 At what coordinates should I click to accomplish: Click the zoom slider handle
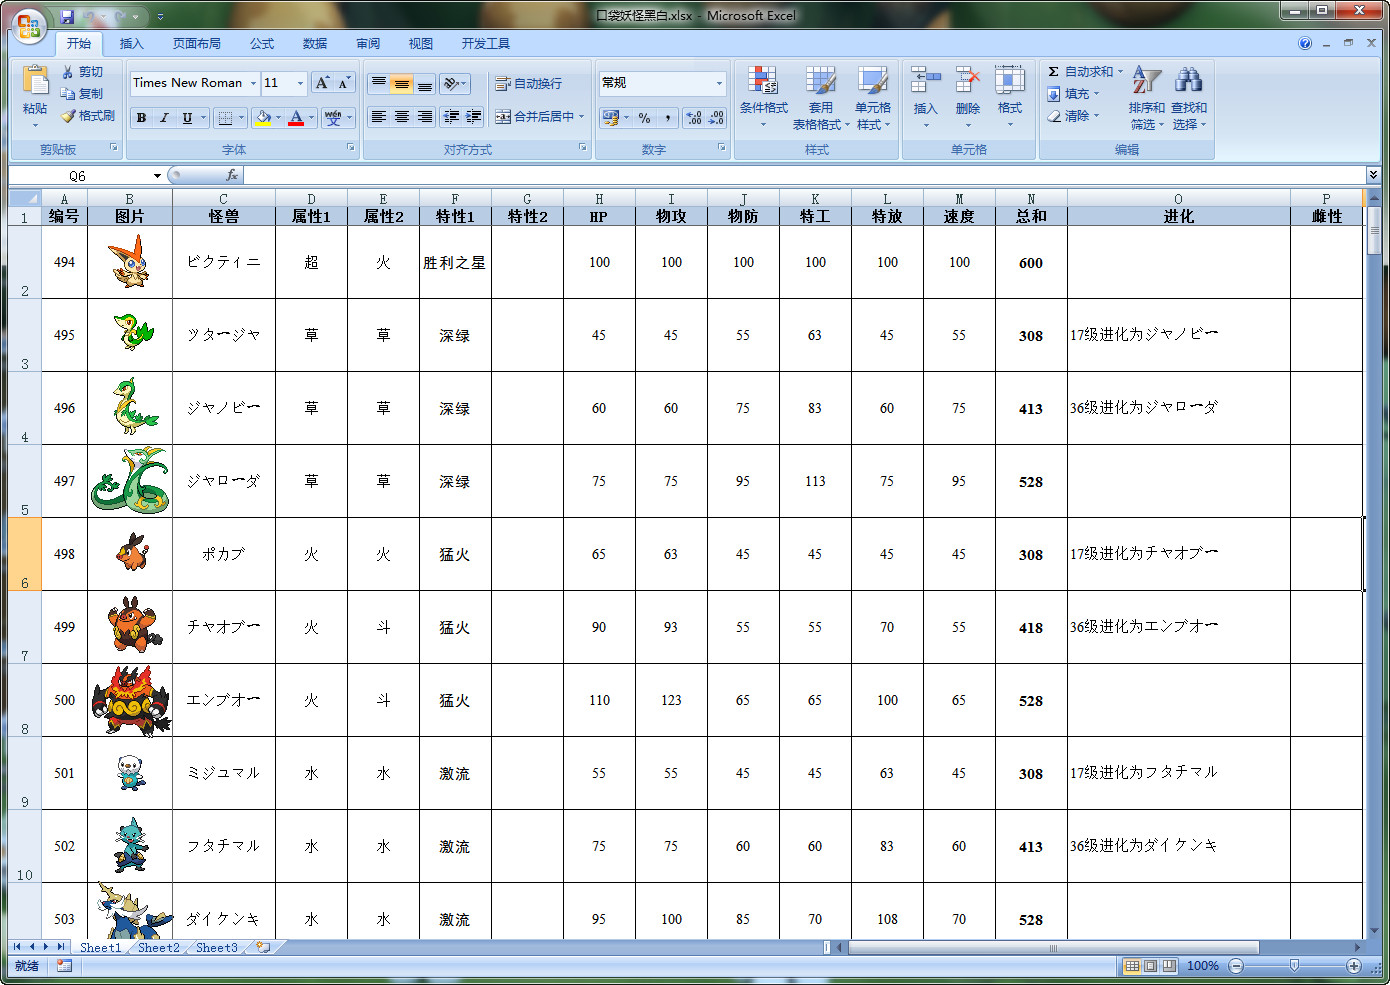tap(1294, 966)
